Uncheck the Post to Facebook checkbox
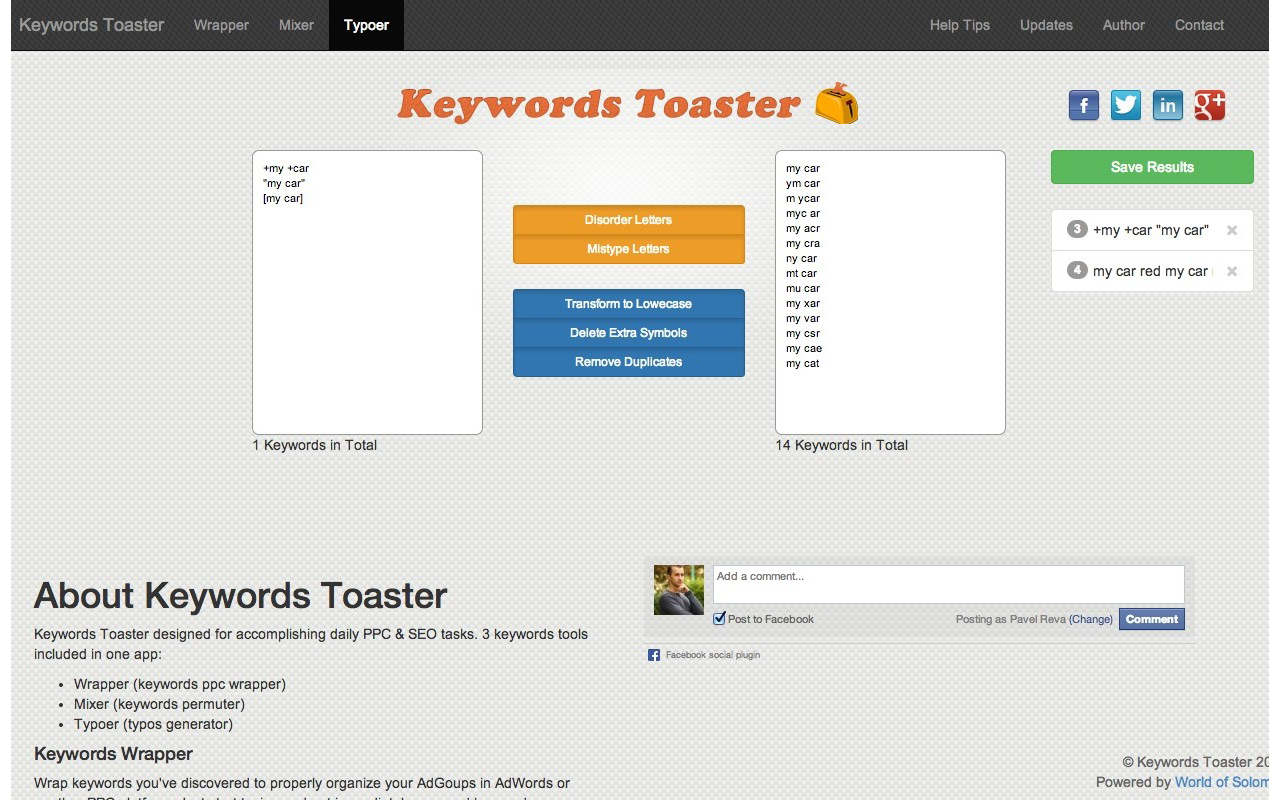Image resolution: width=1280 pixels, height=800 pixels. click(719, 617)
